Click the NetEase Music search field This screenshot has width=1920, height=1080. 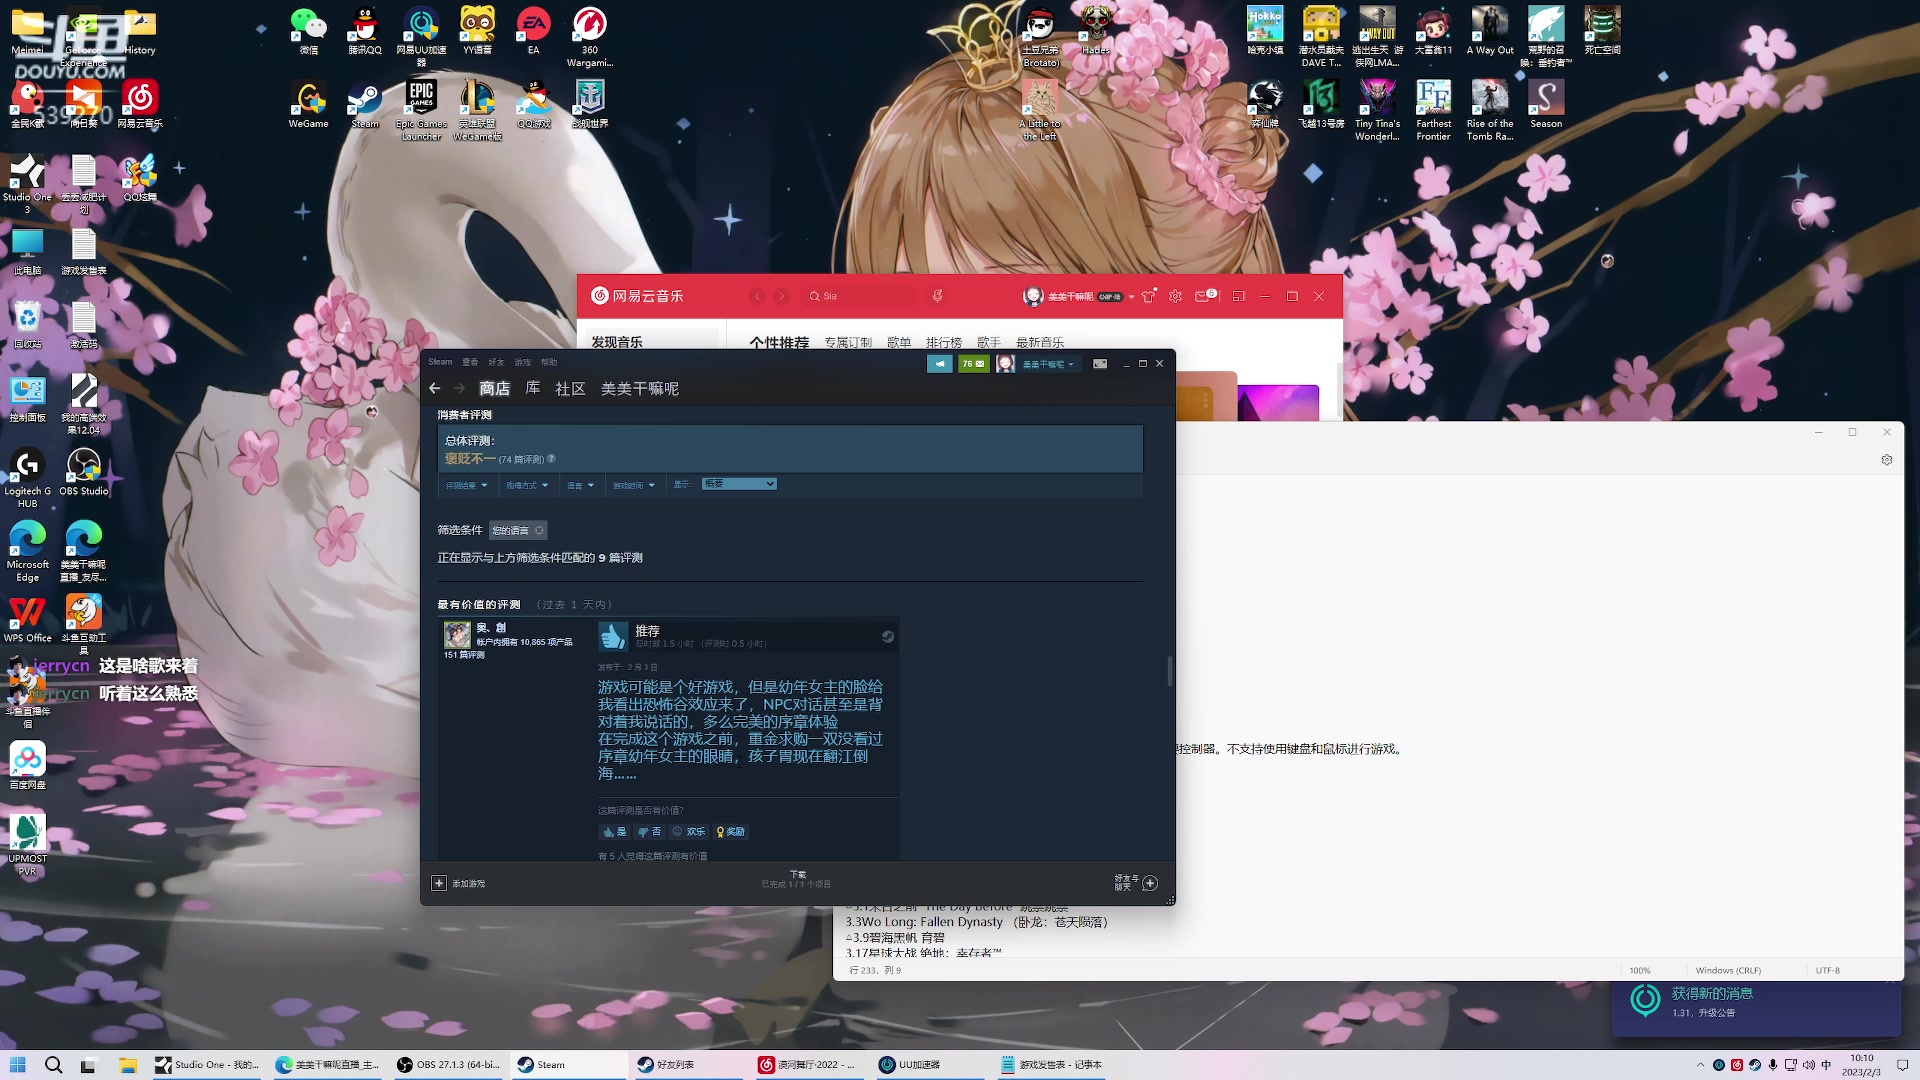(860, 296)
